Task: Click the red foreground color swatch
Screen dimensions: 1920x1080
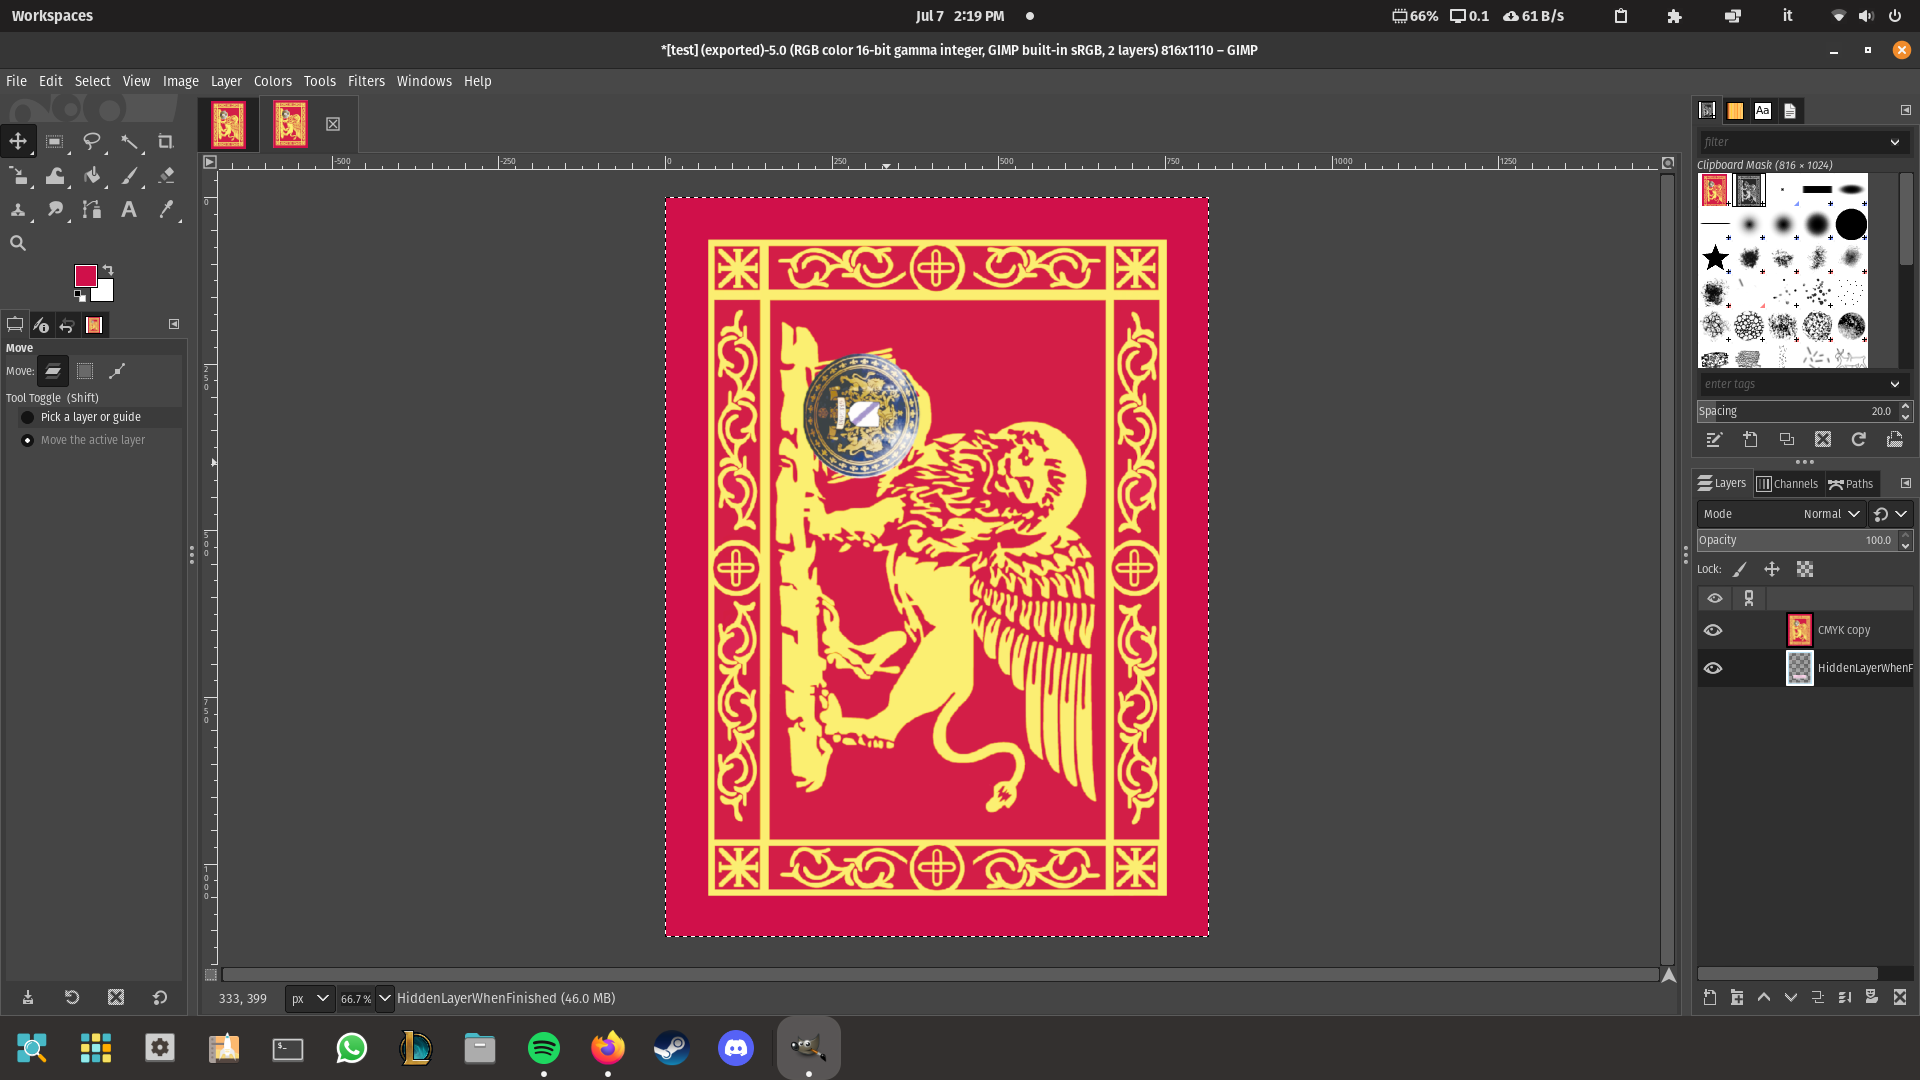Action: 86,276
